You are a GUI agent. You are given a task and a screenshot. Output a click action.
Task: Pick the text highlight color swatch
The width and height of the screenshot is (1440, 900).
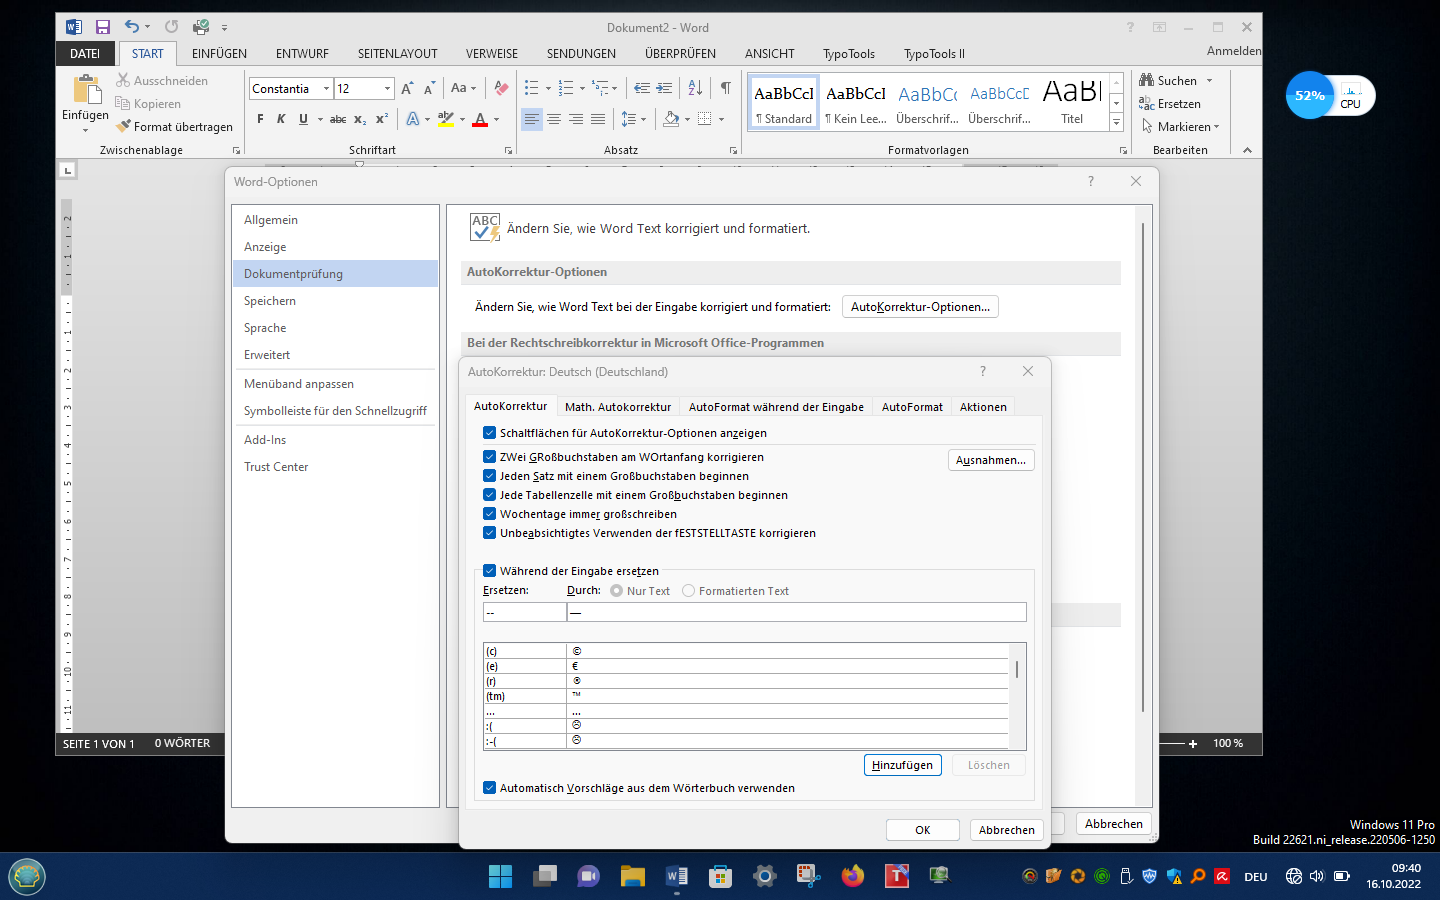point(446,119)
